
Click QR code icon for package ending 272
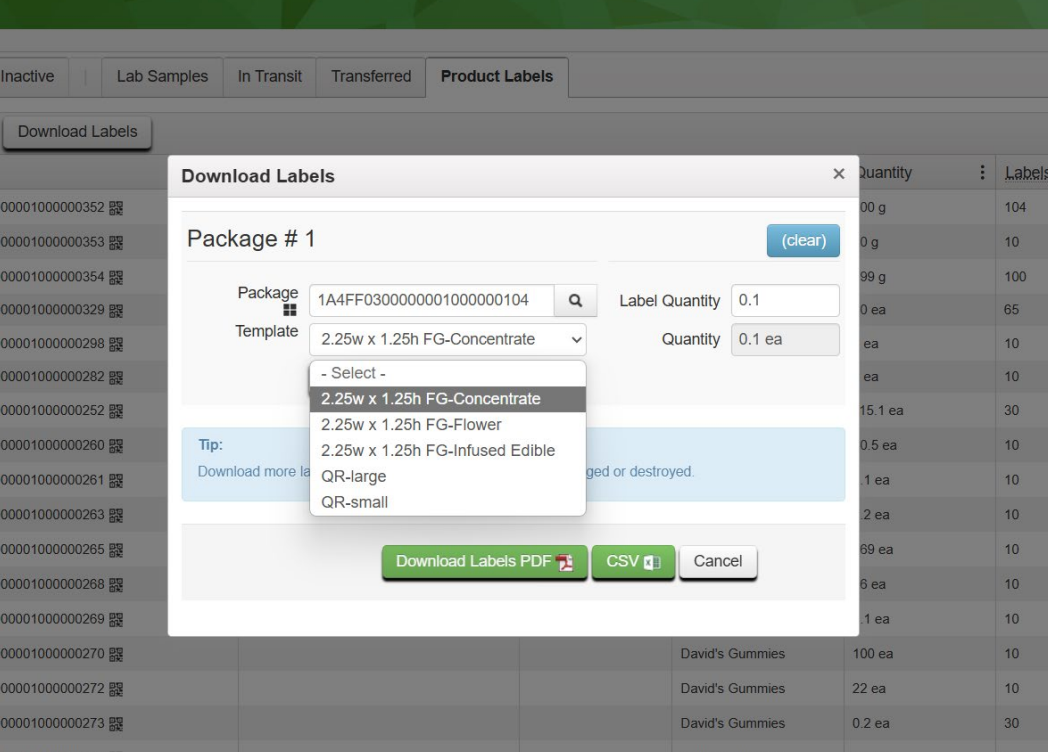tap(116, 688)
